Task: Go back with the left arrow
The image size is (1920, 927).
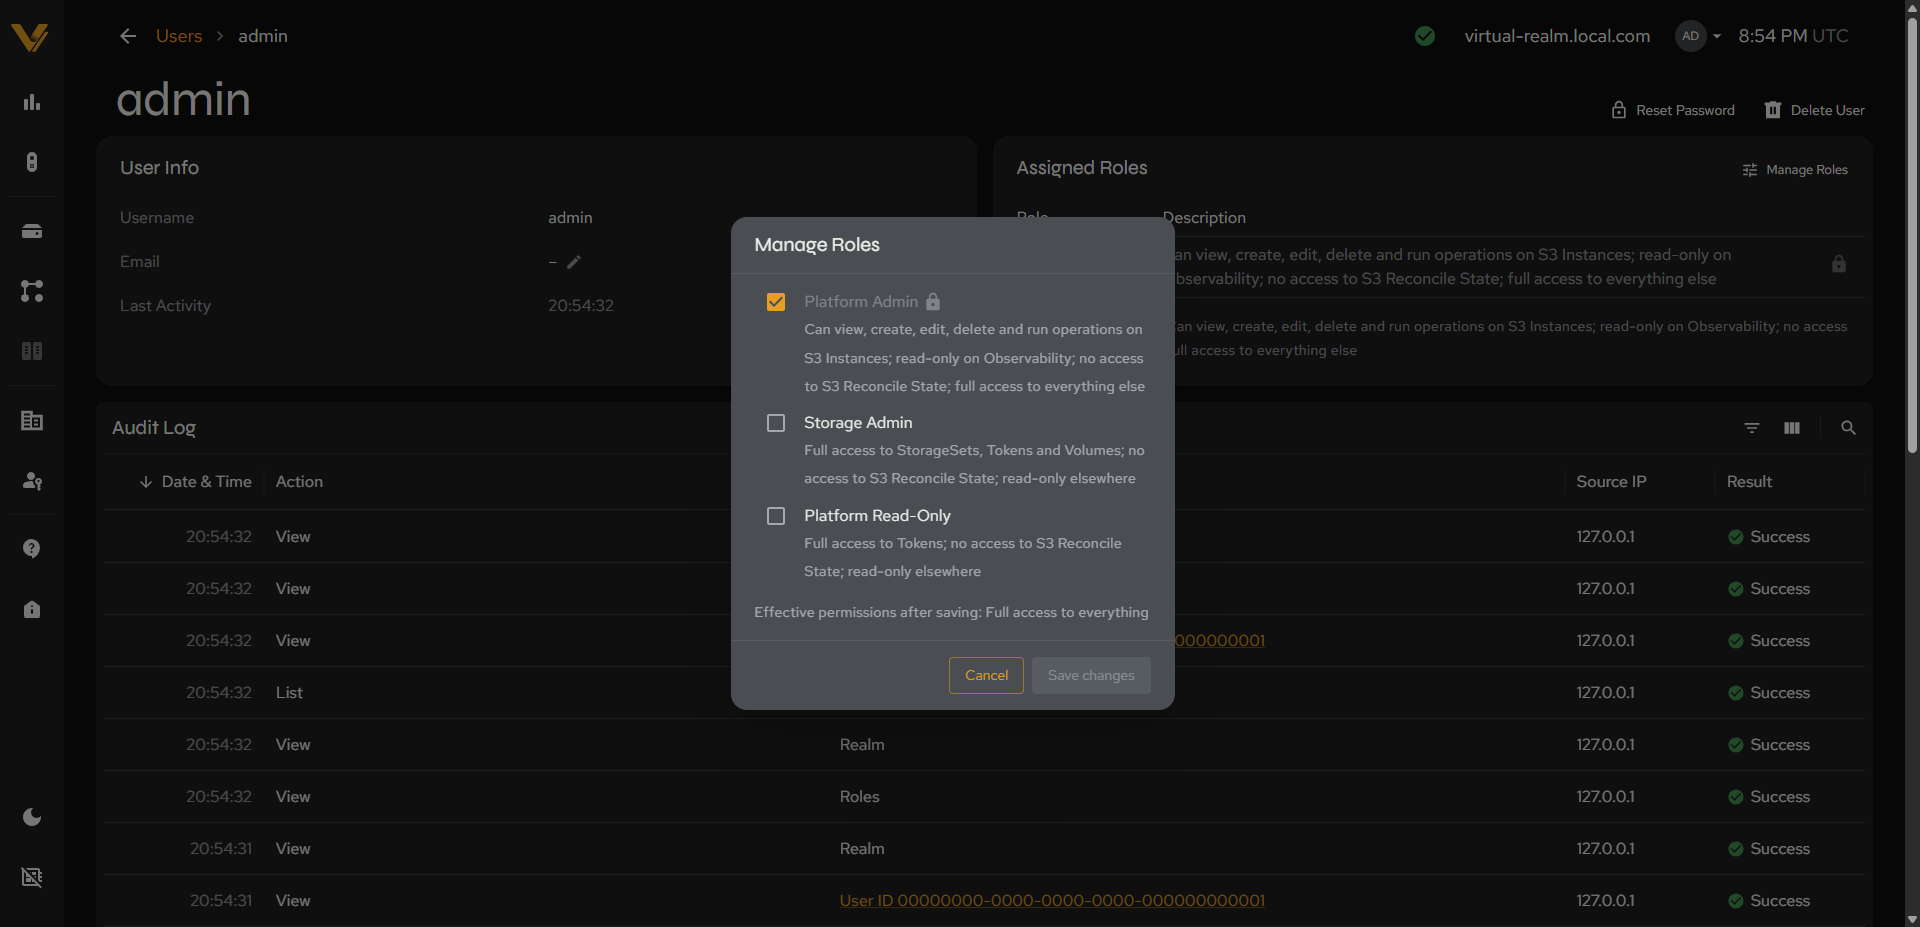Action: [128, 36]
